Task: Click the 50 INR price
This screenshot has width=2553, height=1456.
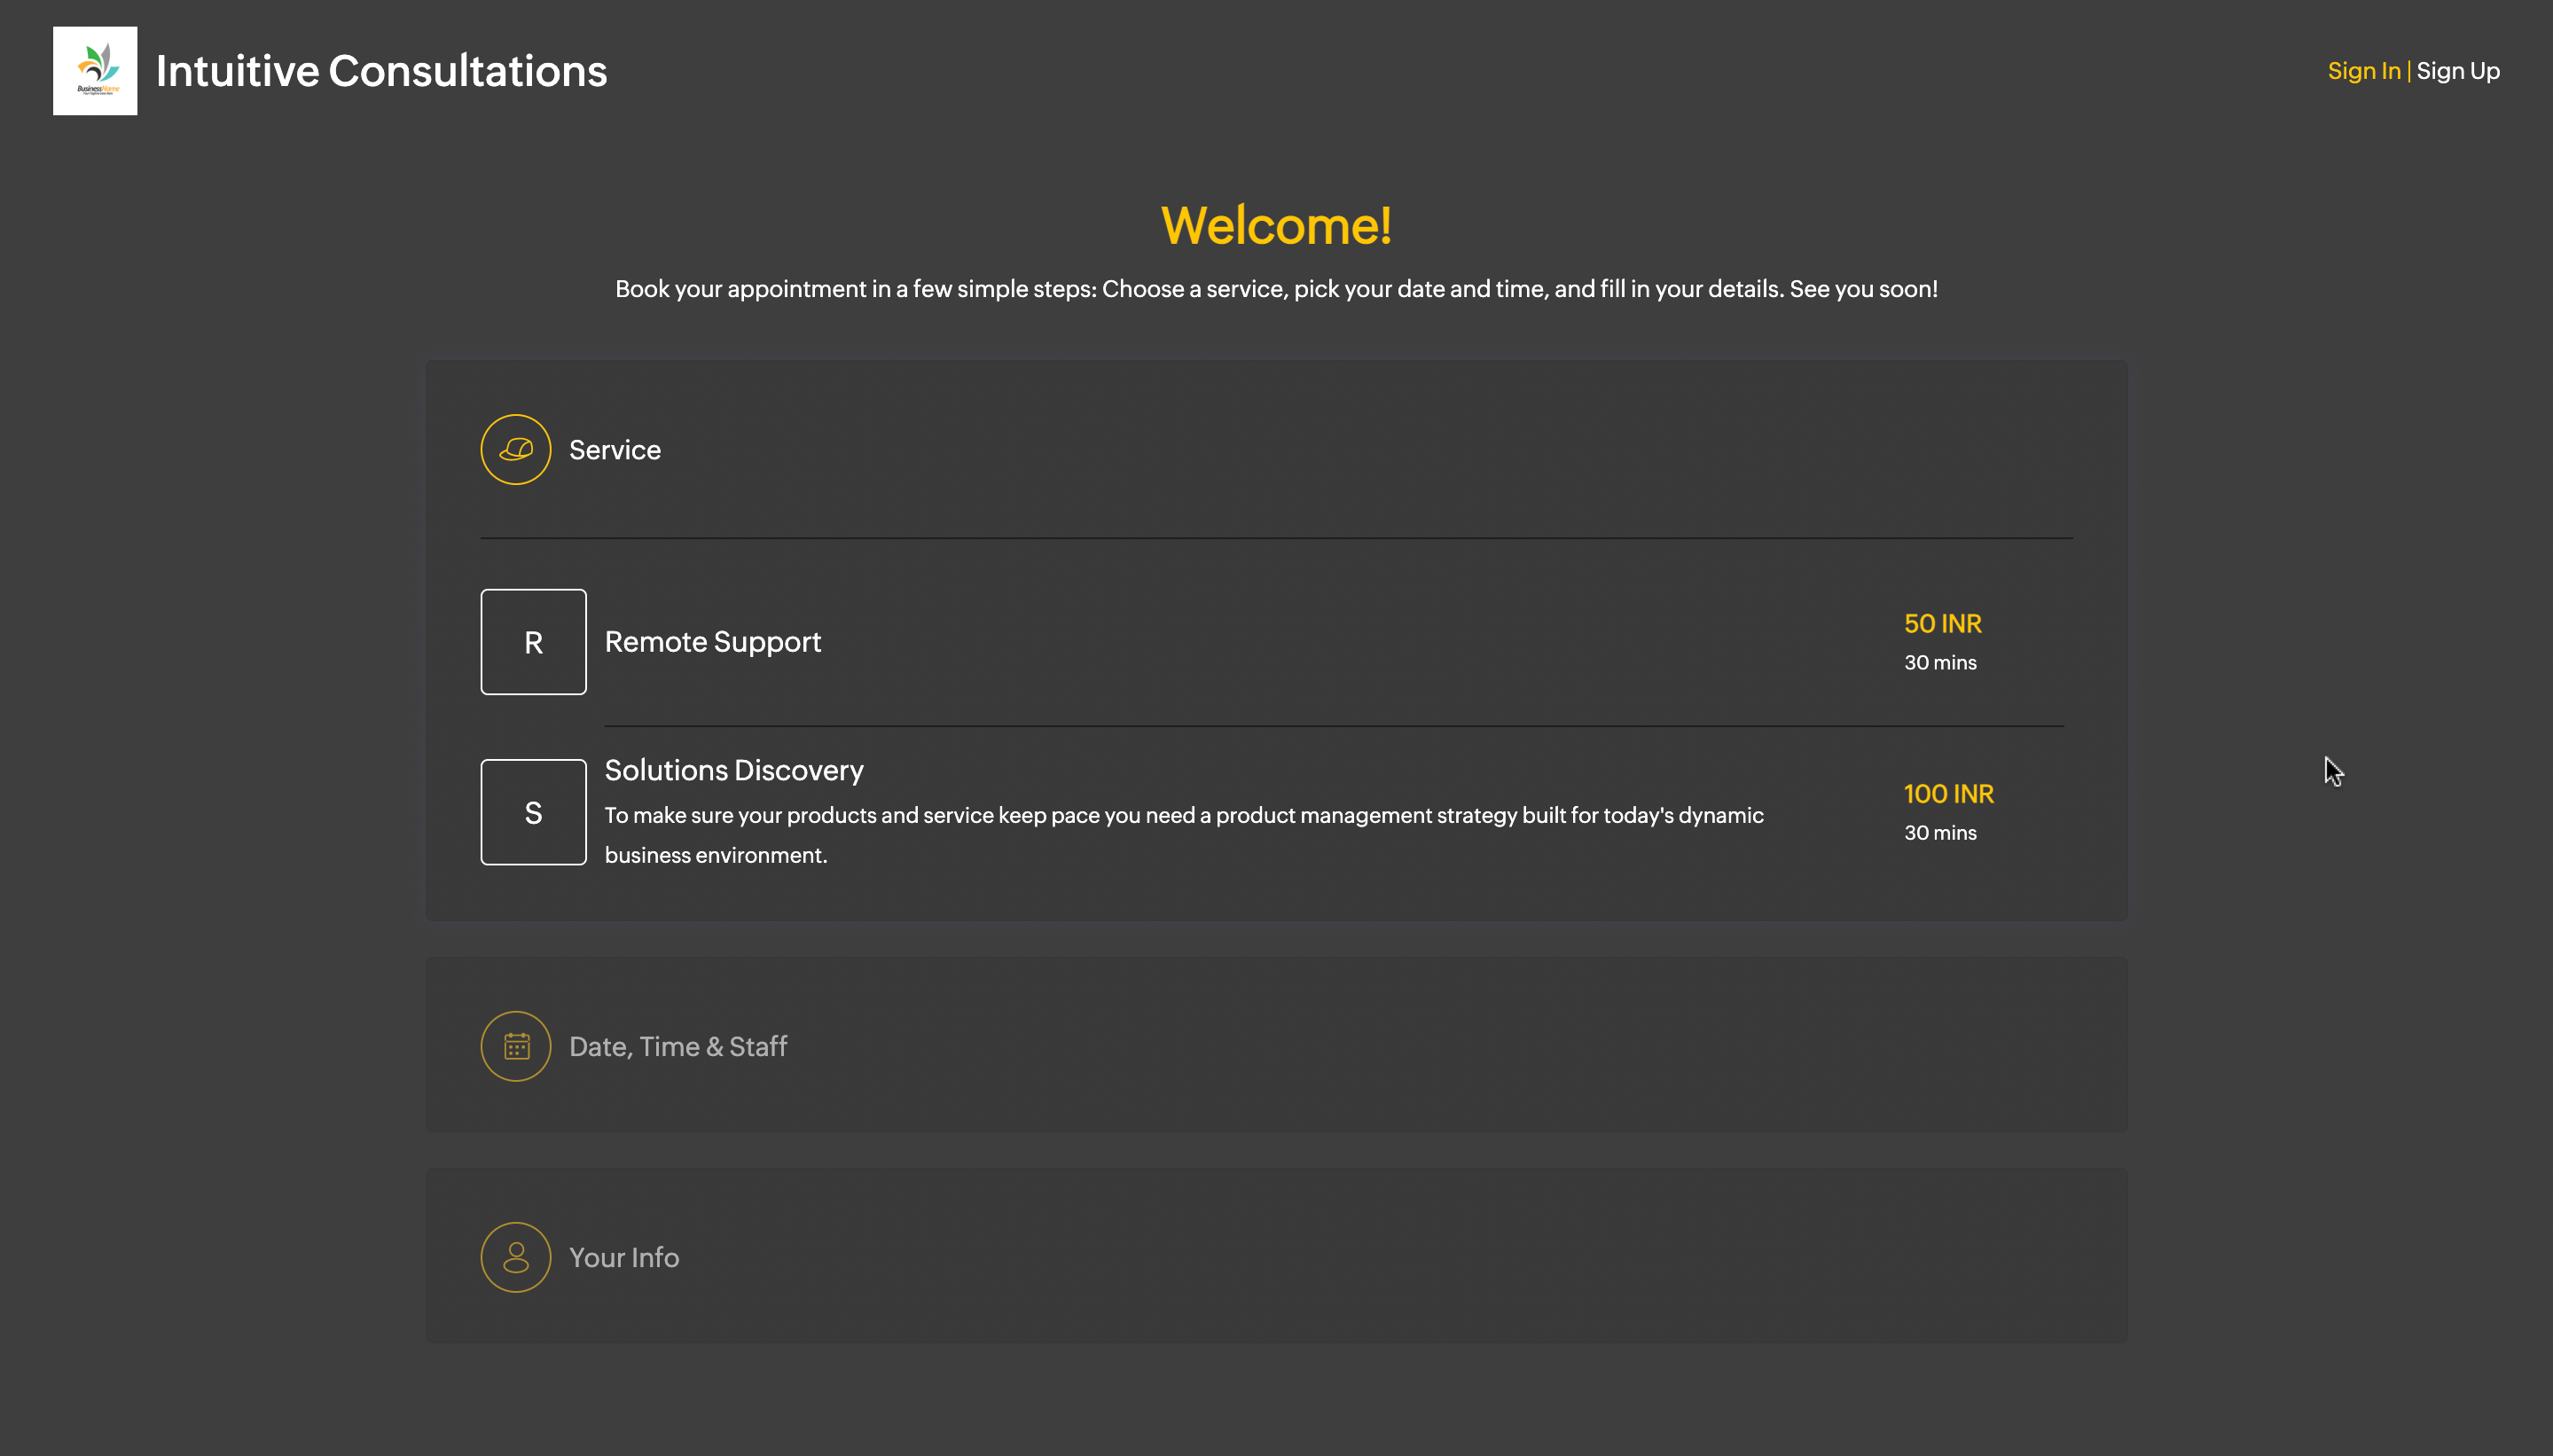Action: [1943, 623]
